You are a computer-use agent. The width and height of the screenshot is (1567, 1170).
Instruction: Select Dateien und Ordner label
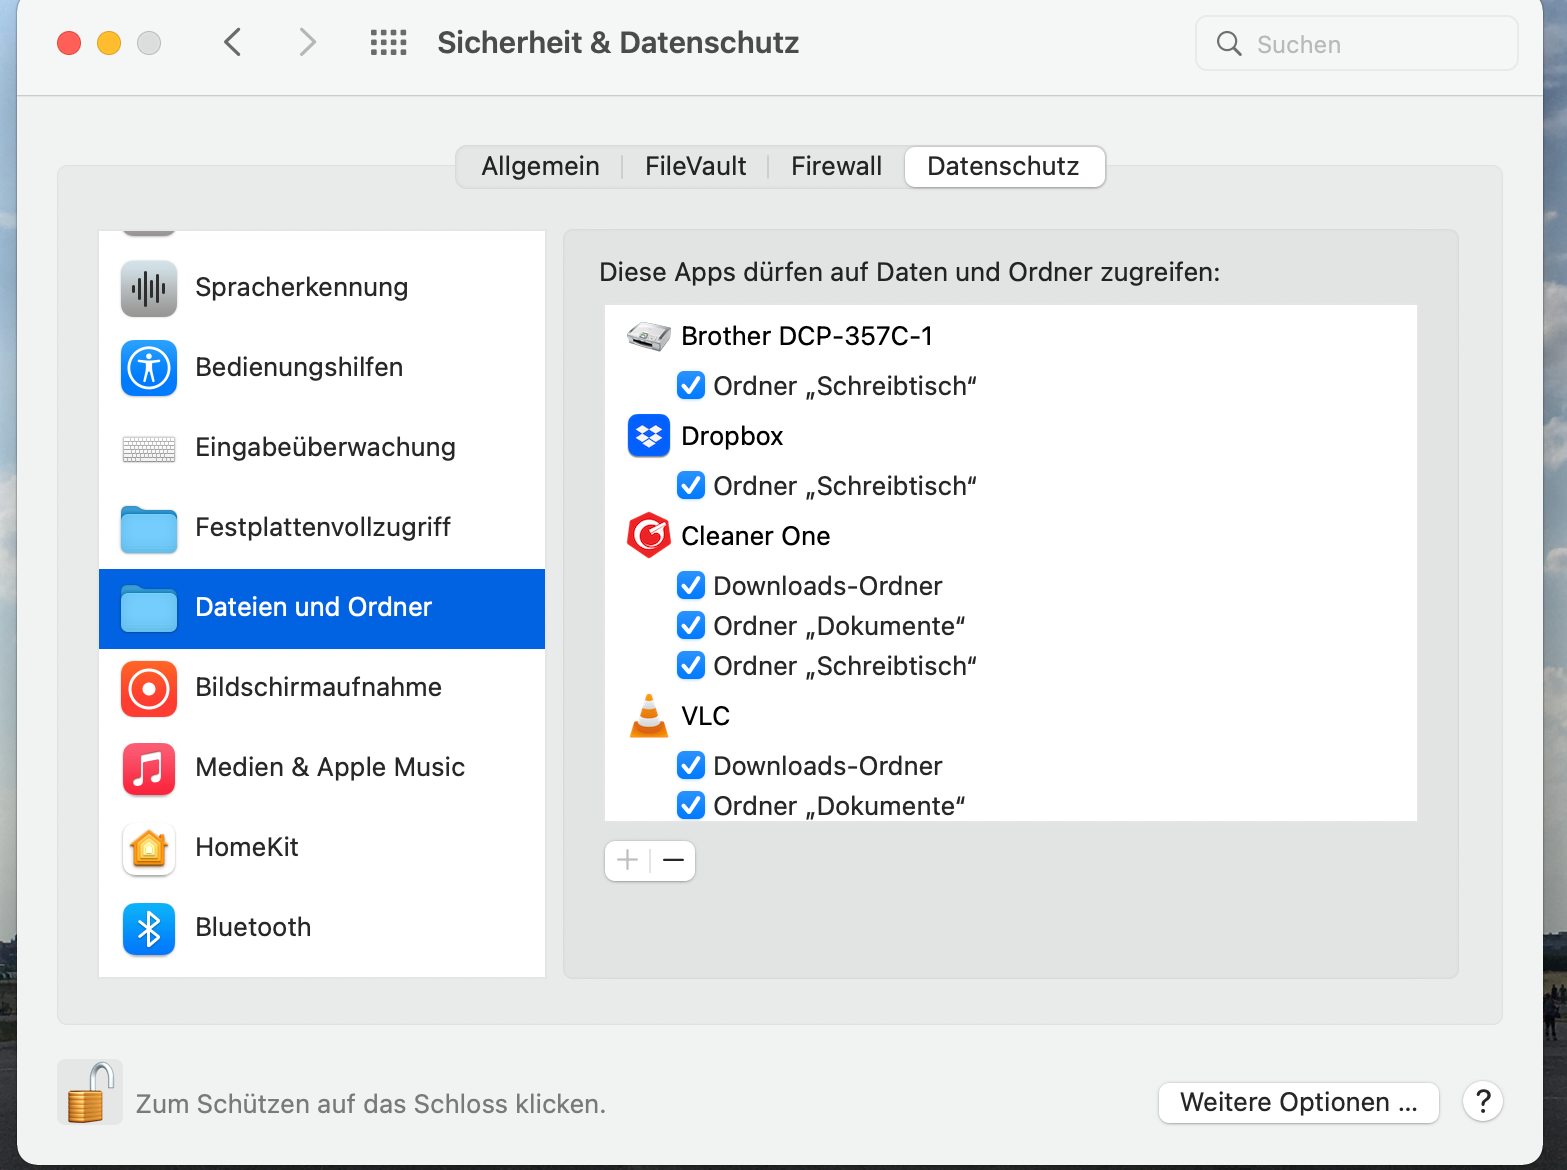[x=313, y=607]
